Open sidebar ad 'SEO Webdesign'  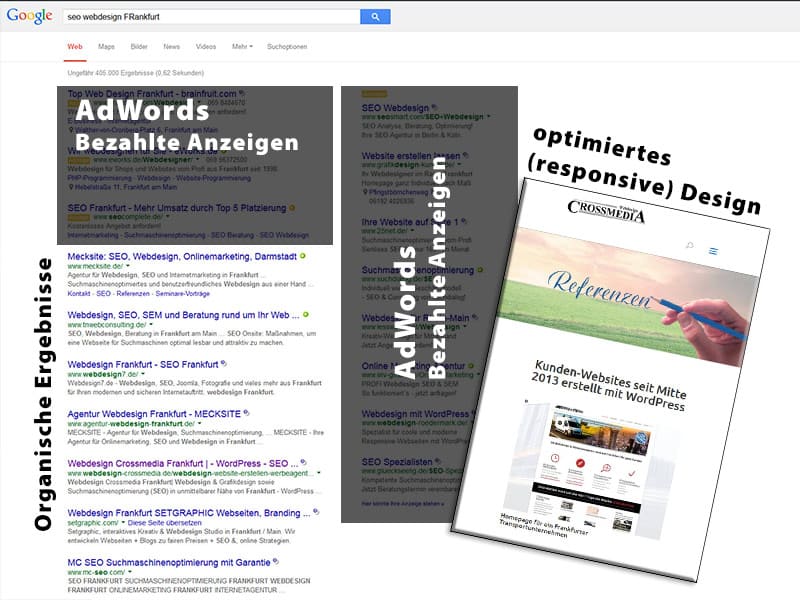coord(395,108)
